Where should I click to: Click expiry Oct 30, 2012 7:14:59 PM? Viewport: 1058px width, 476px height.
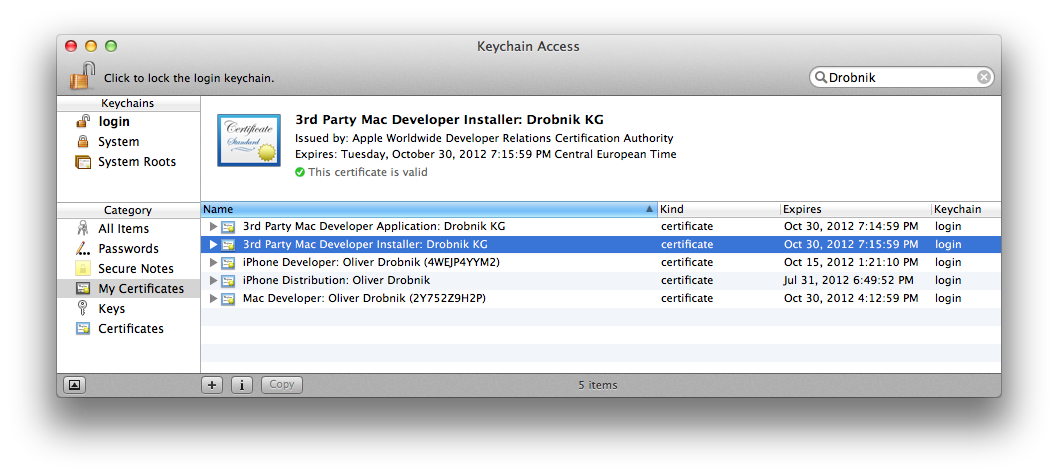coord(851,226)
